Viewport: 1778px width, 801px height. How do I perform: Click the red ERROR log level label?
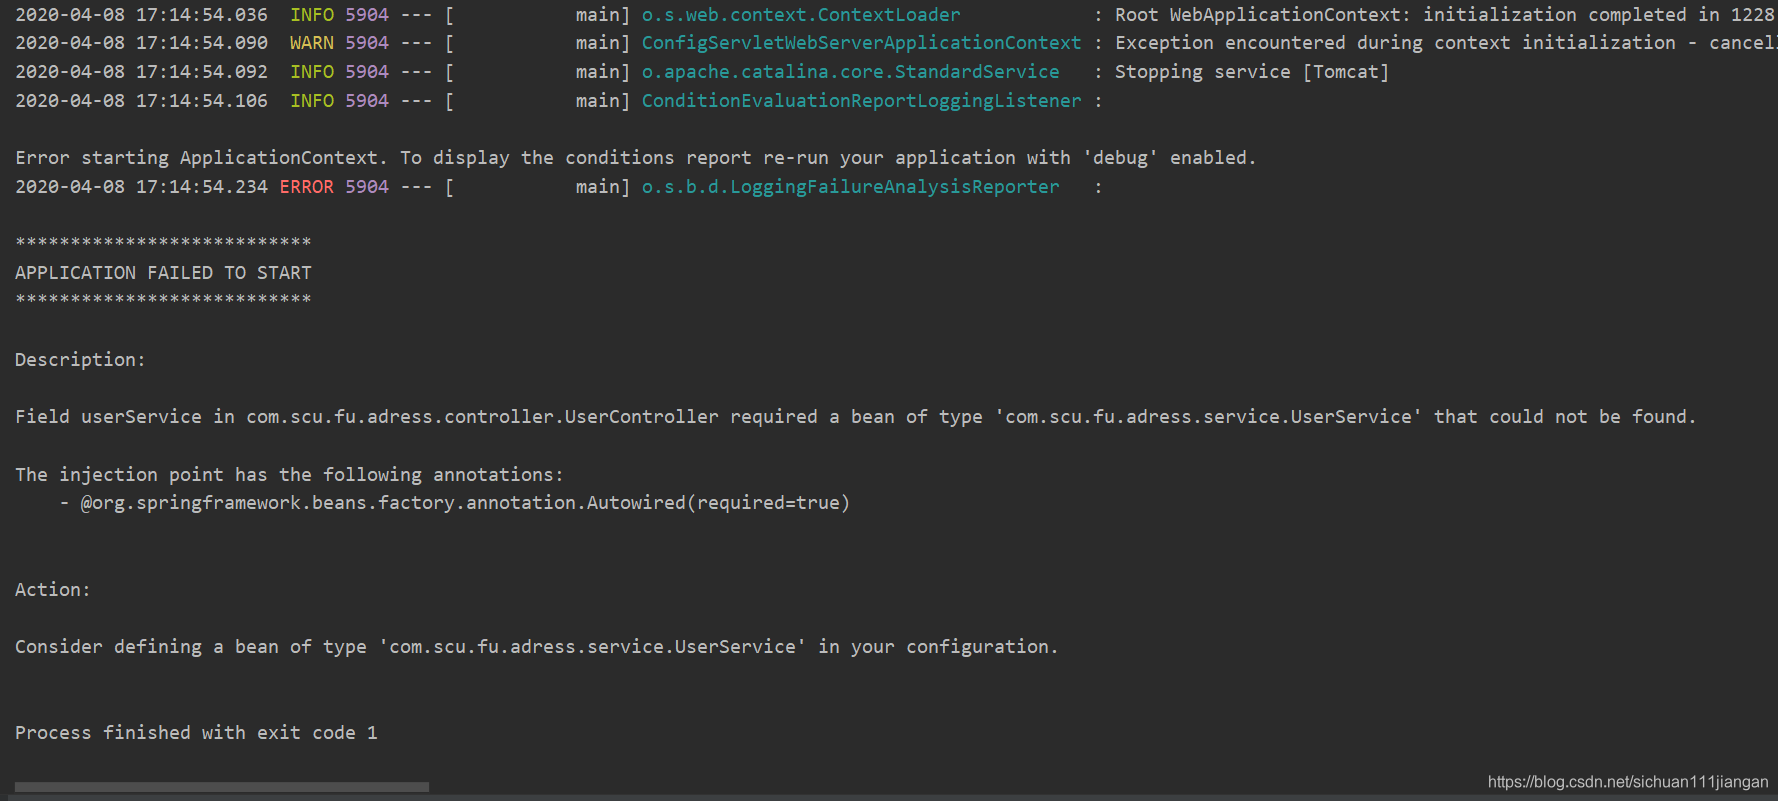coord(306,187)
